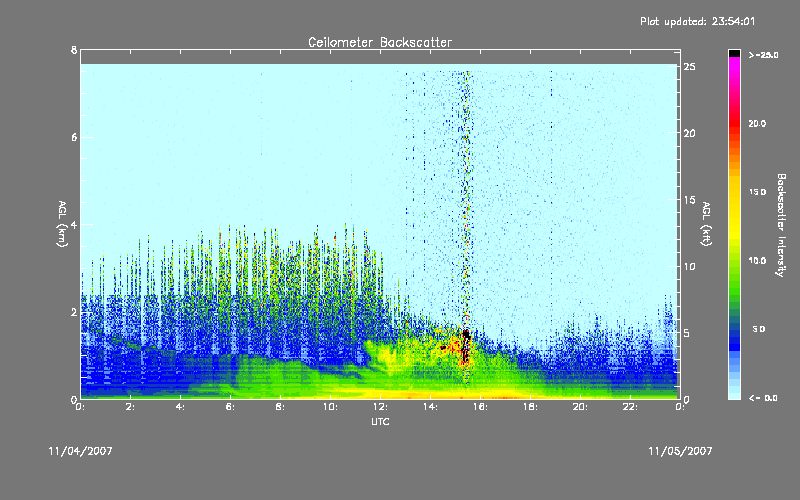The width and height of the screenshot is (800, 500).
Task: Click the "2:" UTC hour tick
Action: [x=131, y=407]
